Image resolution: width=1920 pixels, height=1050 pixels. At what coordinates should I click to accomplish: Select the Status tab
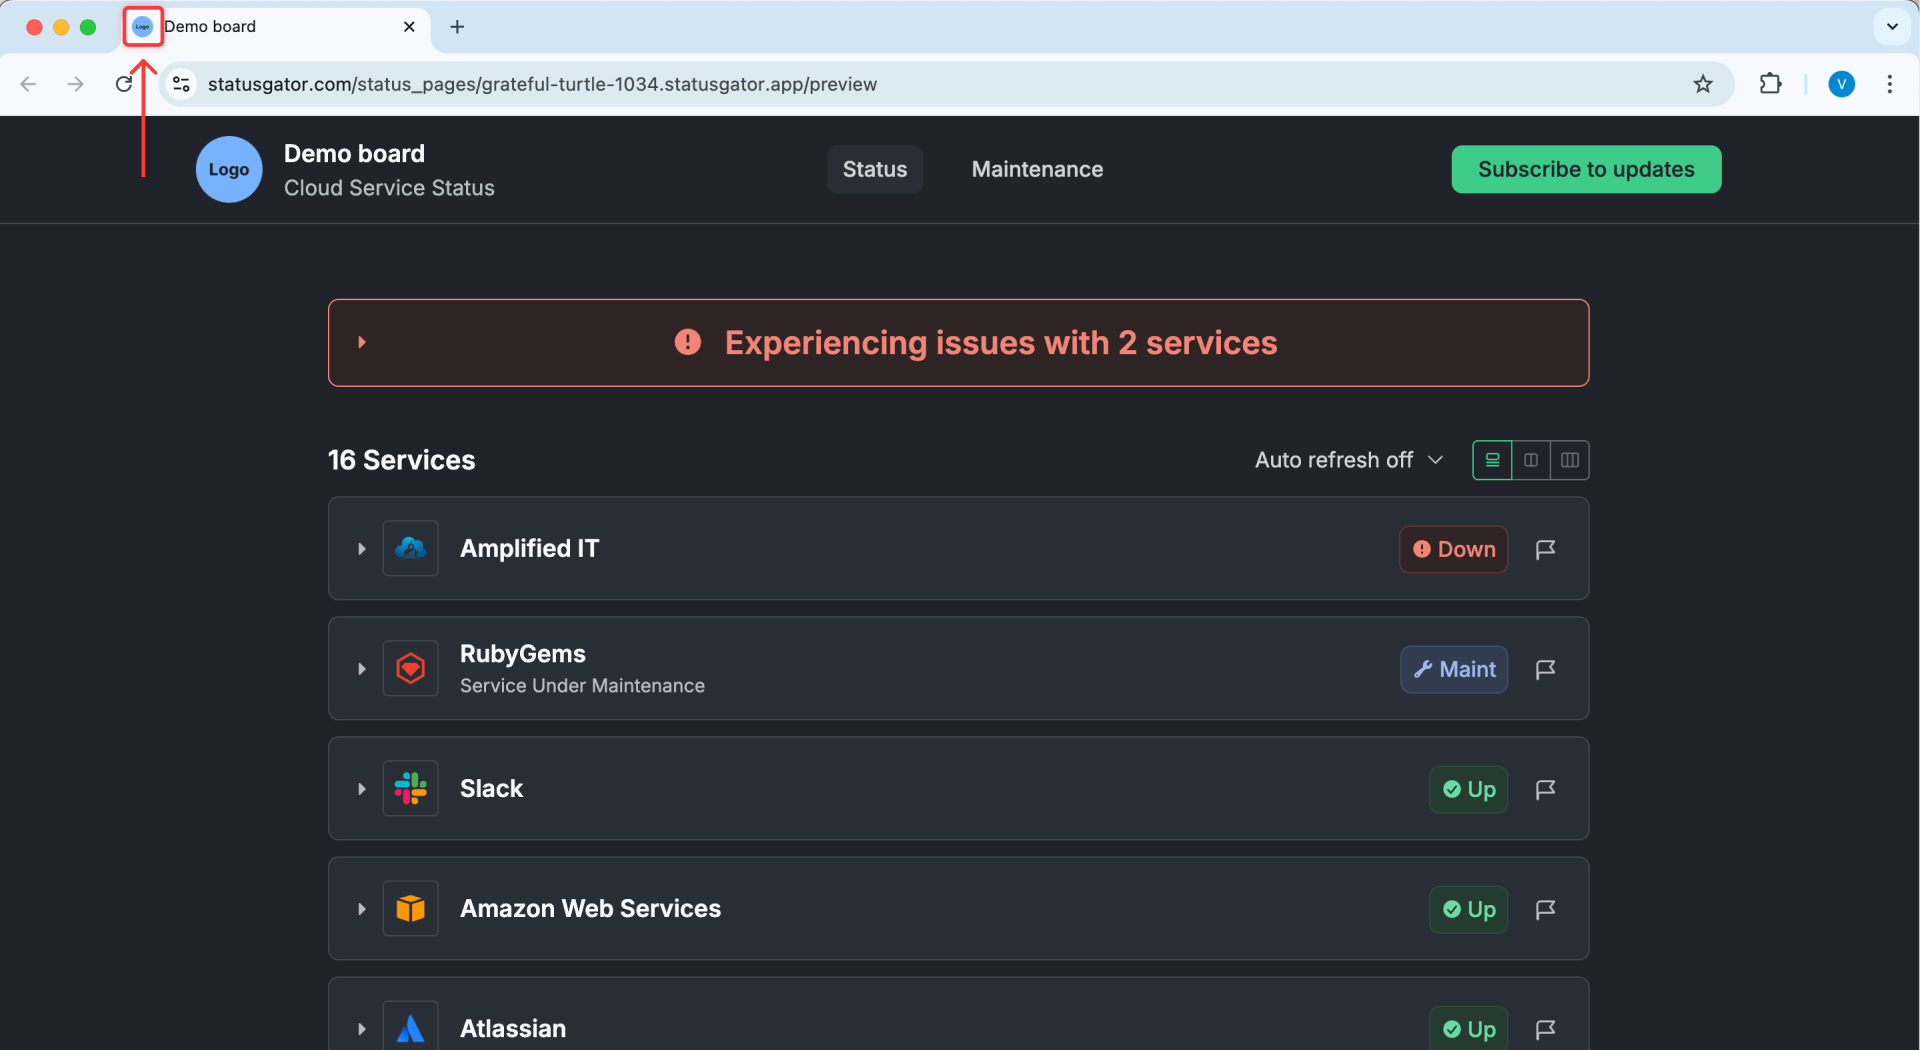[875, 169]
